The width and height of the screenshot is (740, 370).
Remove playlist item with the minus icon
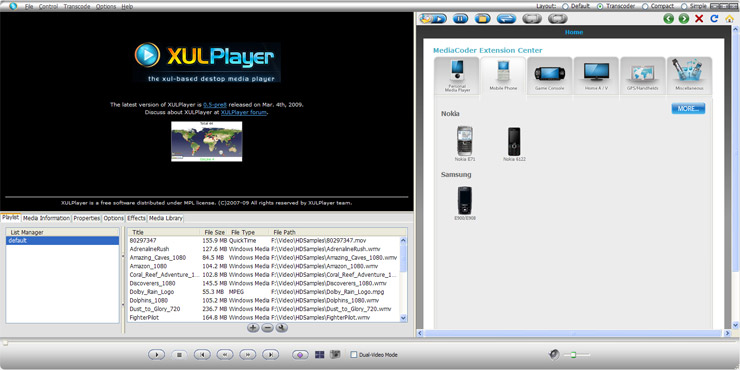point(267,328)
